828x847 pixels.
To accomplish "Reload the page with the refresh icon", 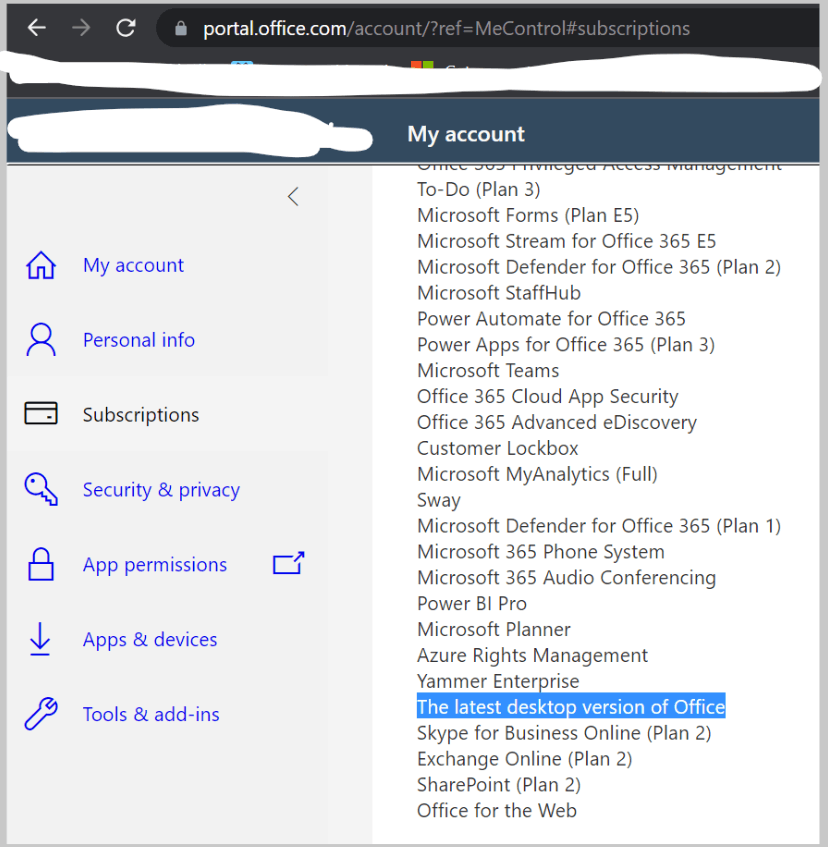I will tap(126, 28).
